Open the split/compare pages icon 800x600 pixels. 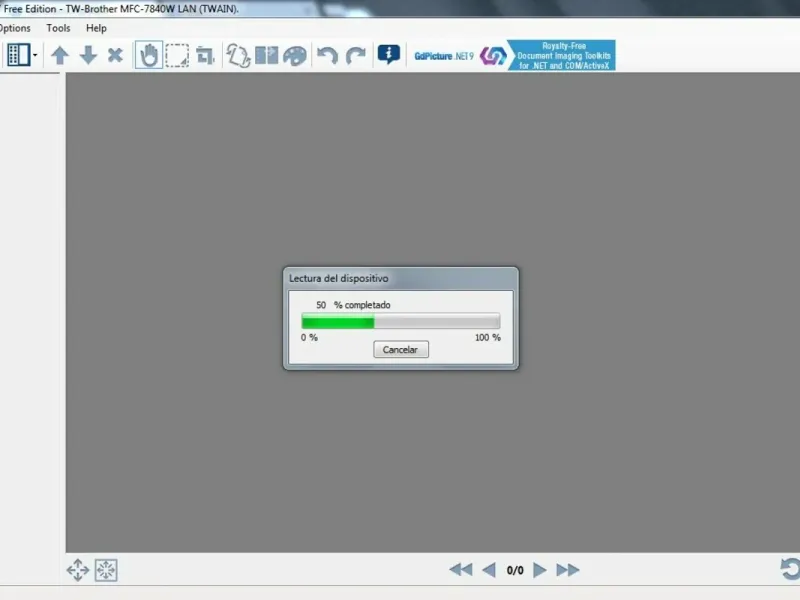click(266, 55)
